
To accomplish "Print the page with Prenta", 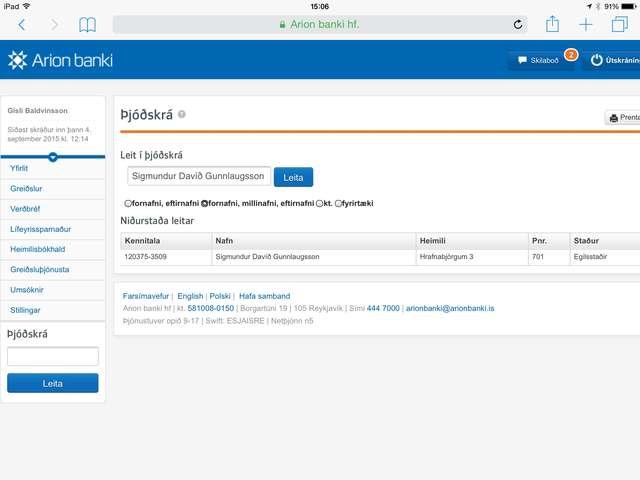I will [x=622, y=118].
